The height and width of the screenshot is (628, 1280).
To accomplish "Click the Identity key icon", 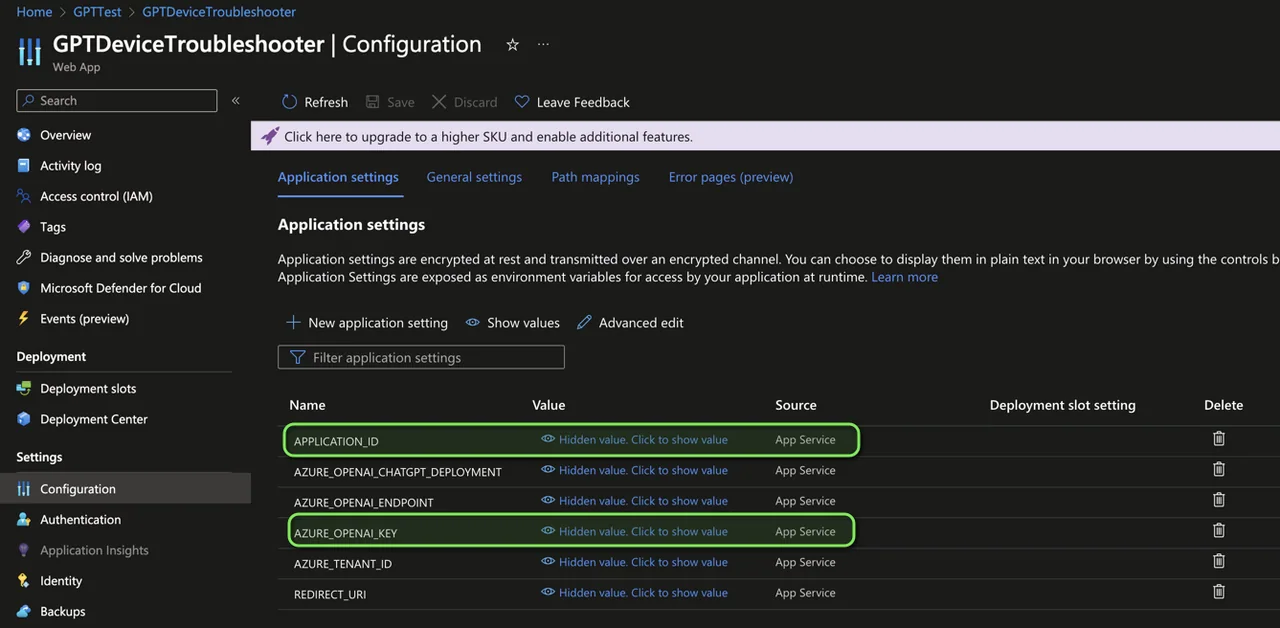I will point(24,581).
